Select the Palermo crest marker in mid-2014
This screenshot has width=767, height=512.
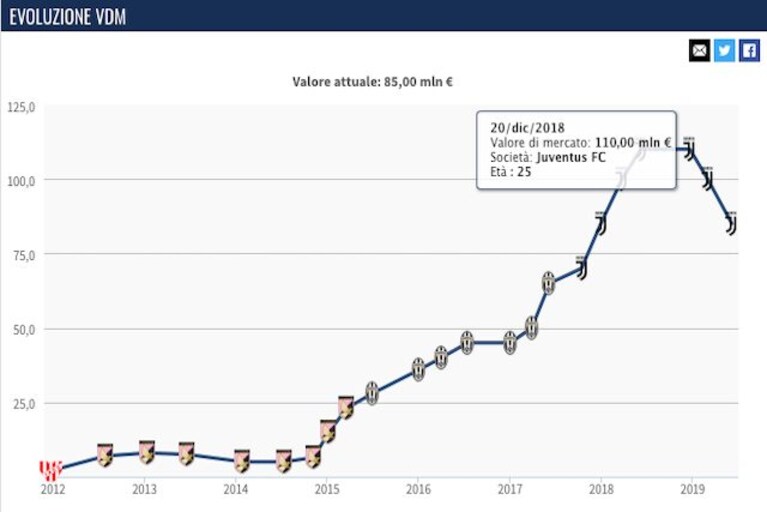point(284,461)
